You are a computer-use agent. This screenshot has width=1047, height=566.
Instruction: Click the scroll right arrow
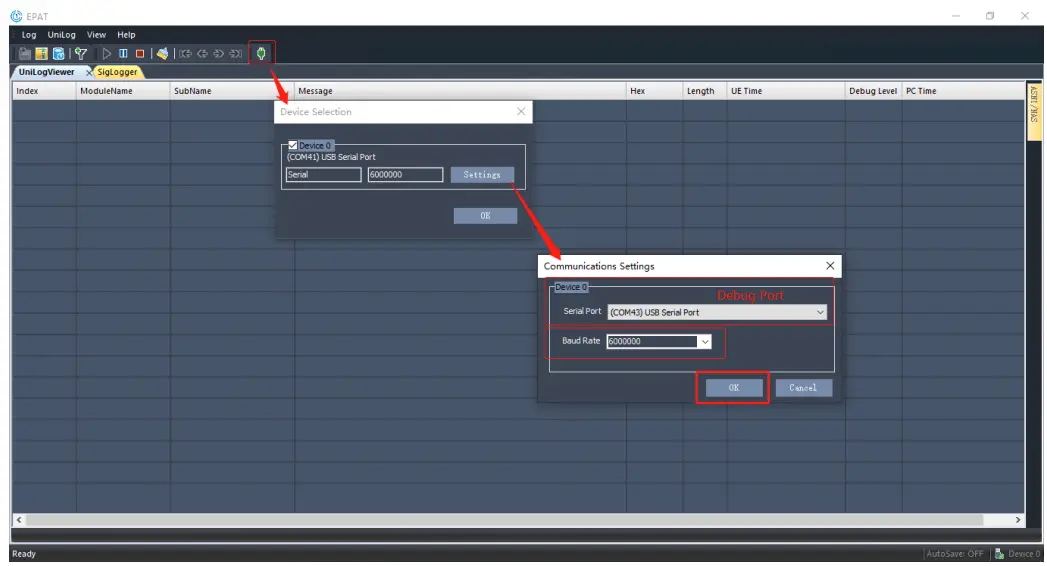click(x=1018, y=520)
